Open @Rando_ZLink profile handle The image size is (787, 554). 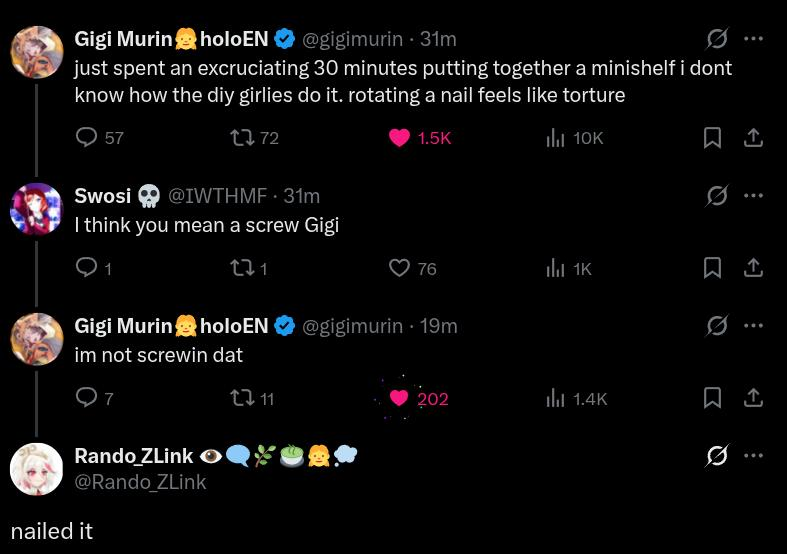coord(140,482)
